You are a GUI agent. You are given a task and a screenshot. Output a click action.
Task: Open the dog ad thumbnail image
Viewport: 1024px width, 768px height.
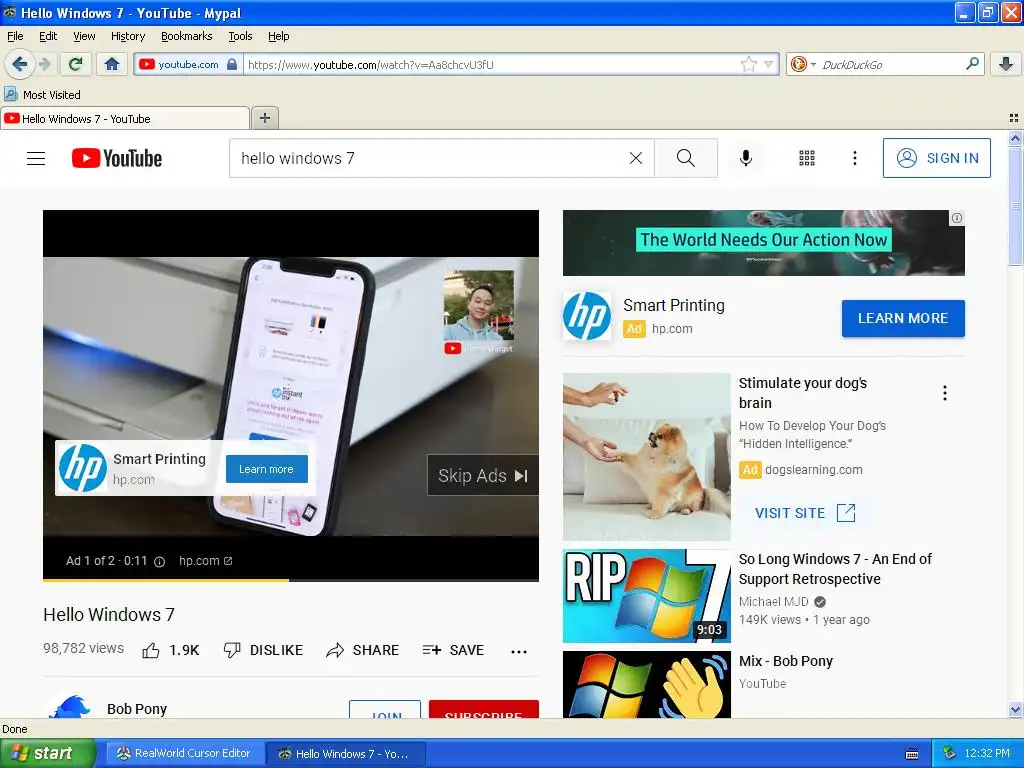tap(647, 456)
